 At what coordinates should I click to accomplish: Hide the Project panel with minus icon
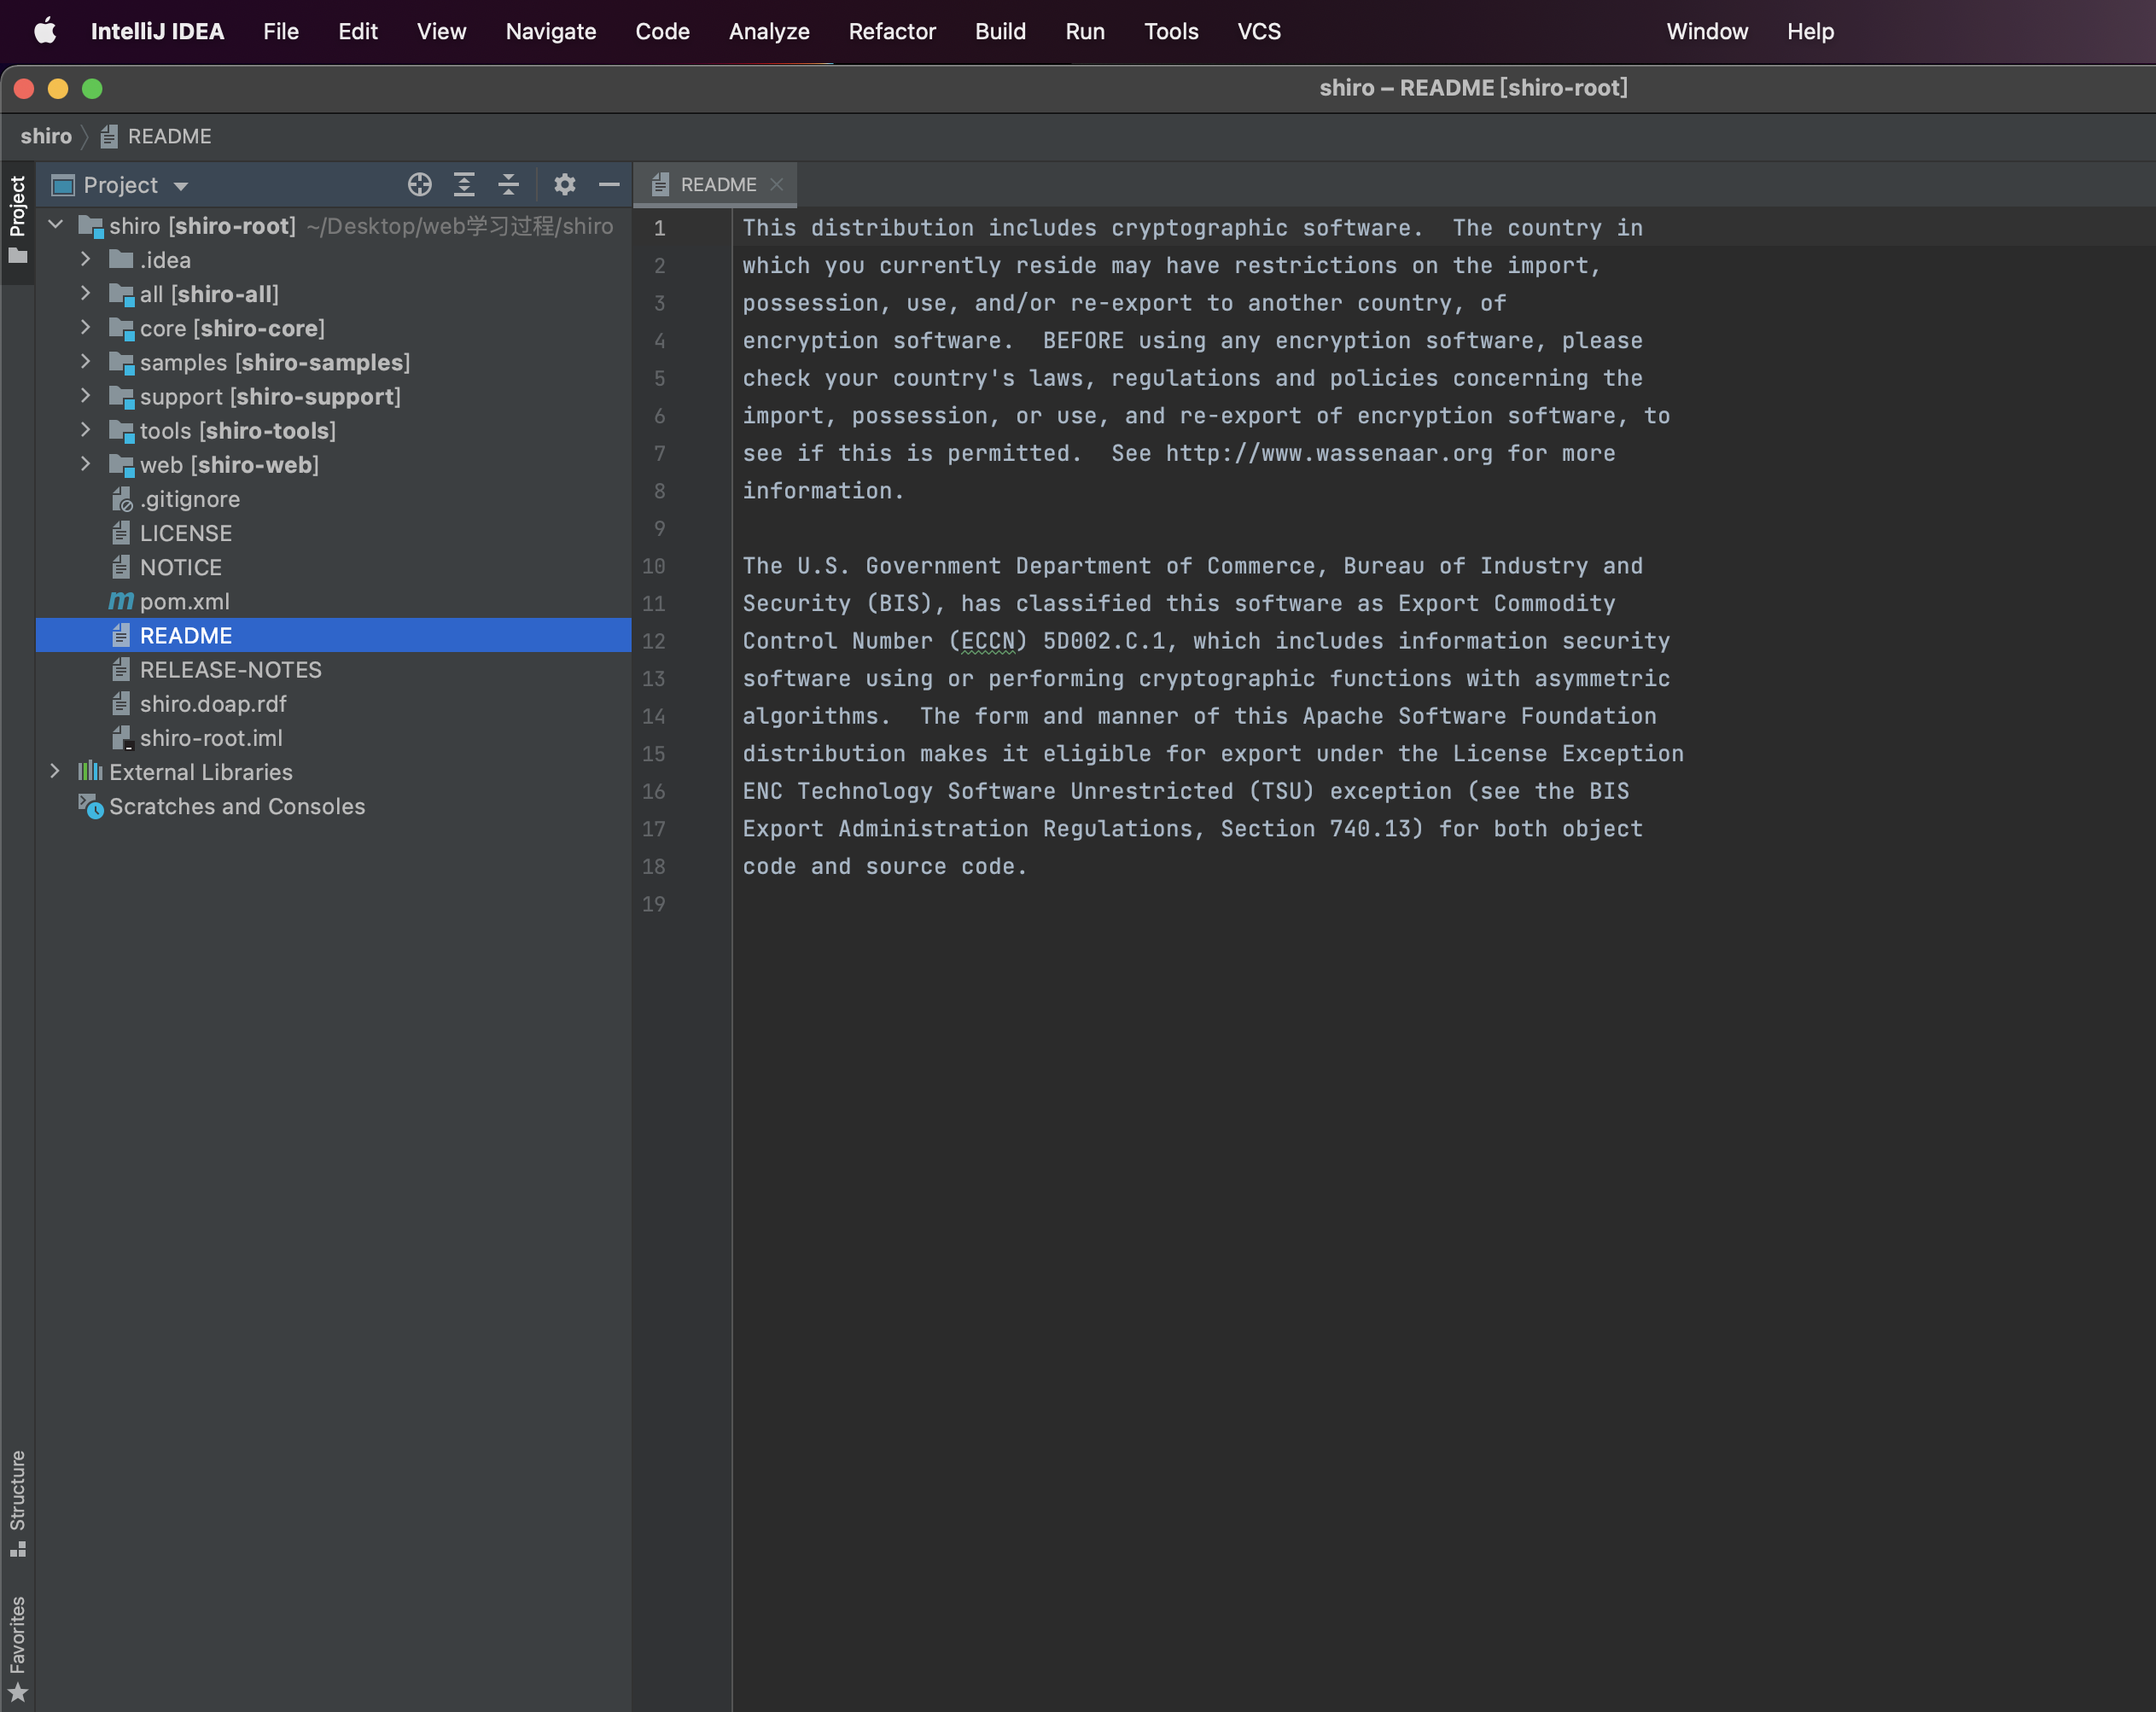[x=609, y=185]
